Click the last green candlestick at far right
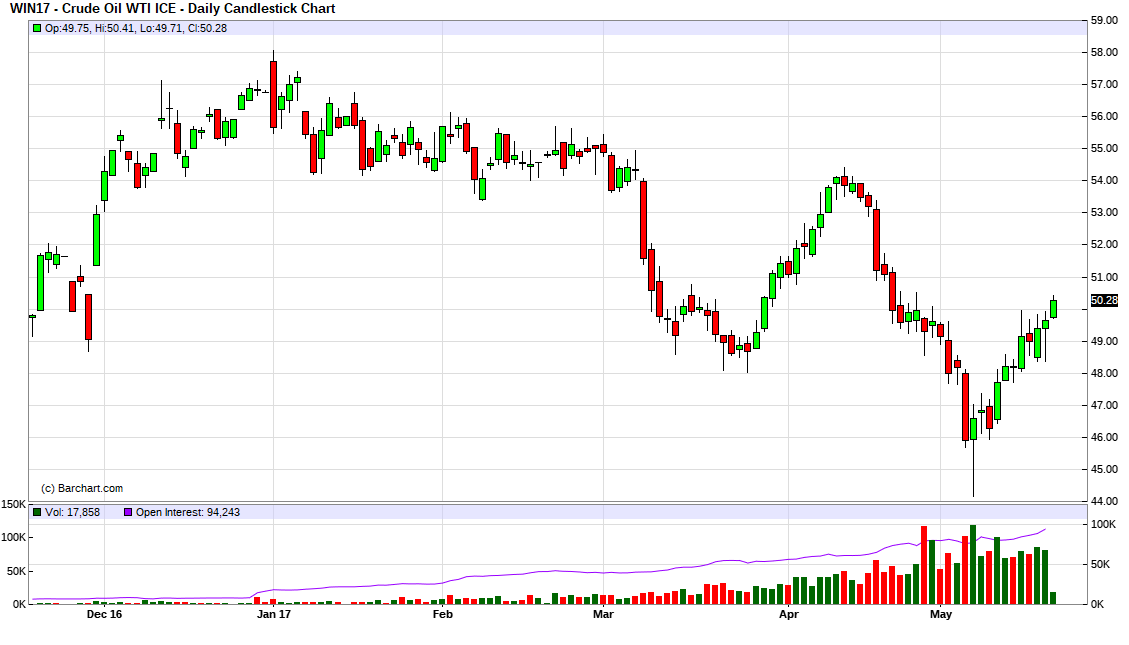The width and height of the screenshot is (1129, 645). [x=1053, y=308]
